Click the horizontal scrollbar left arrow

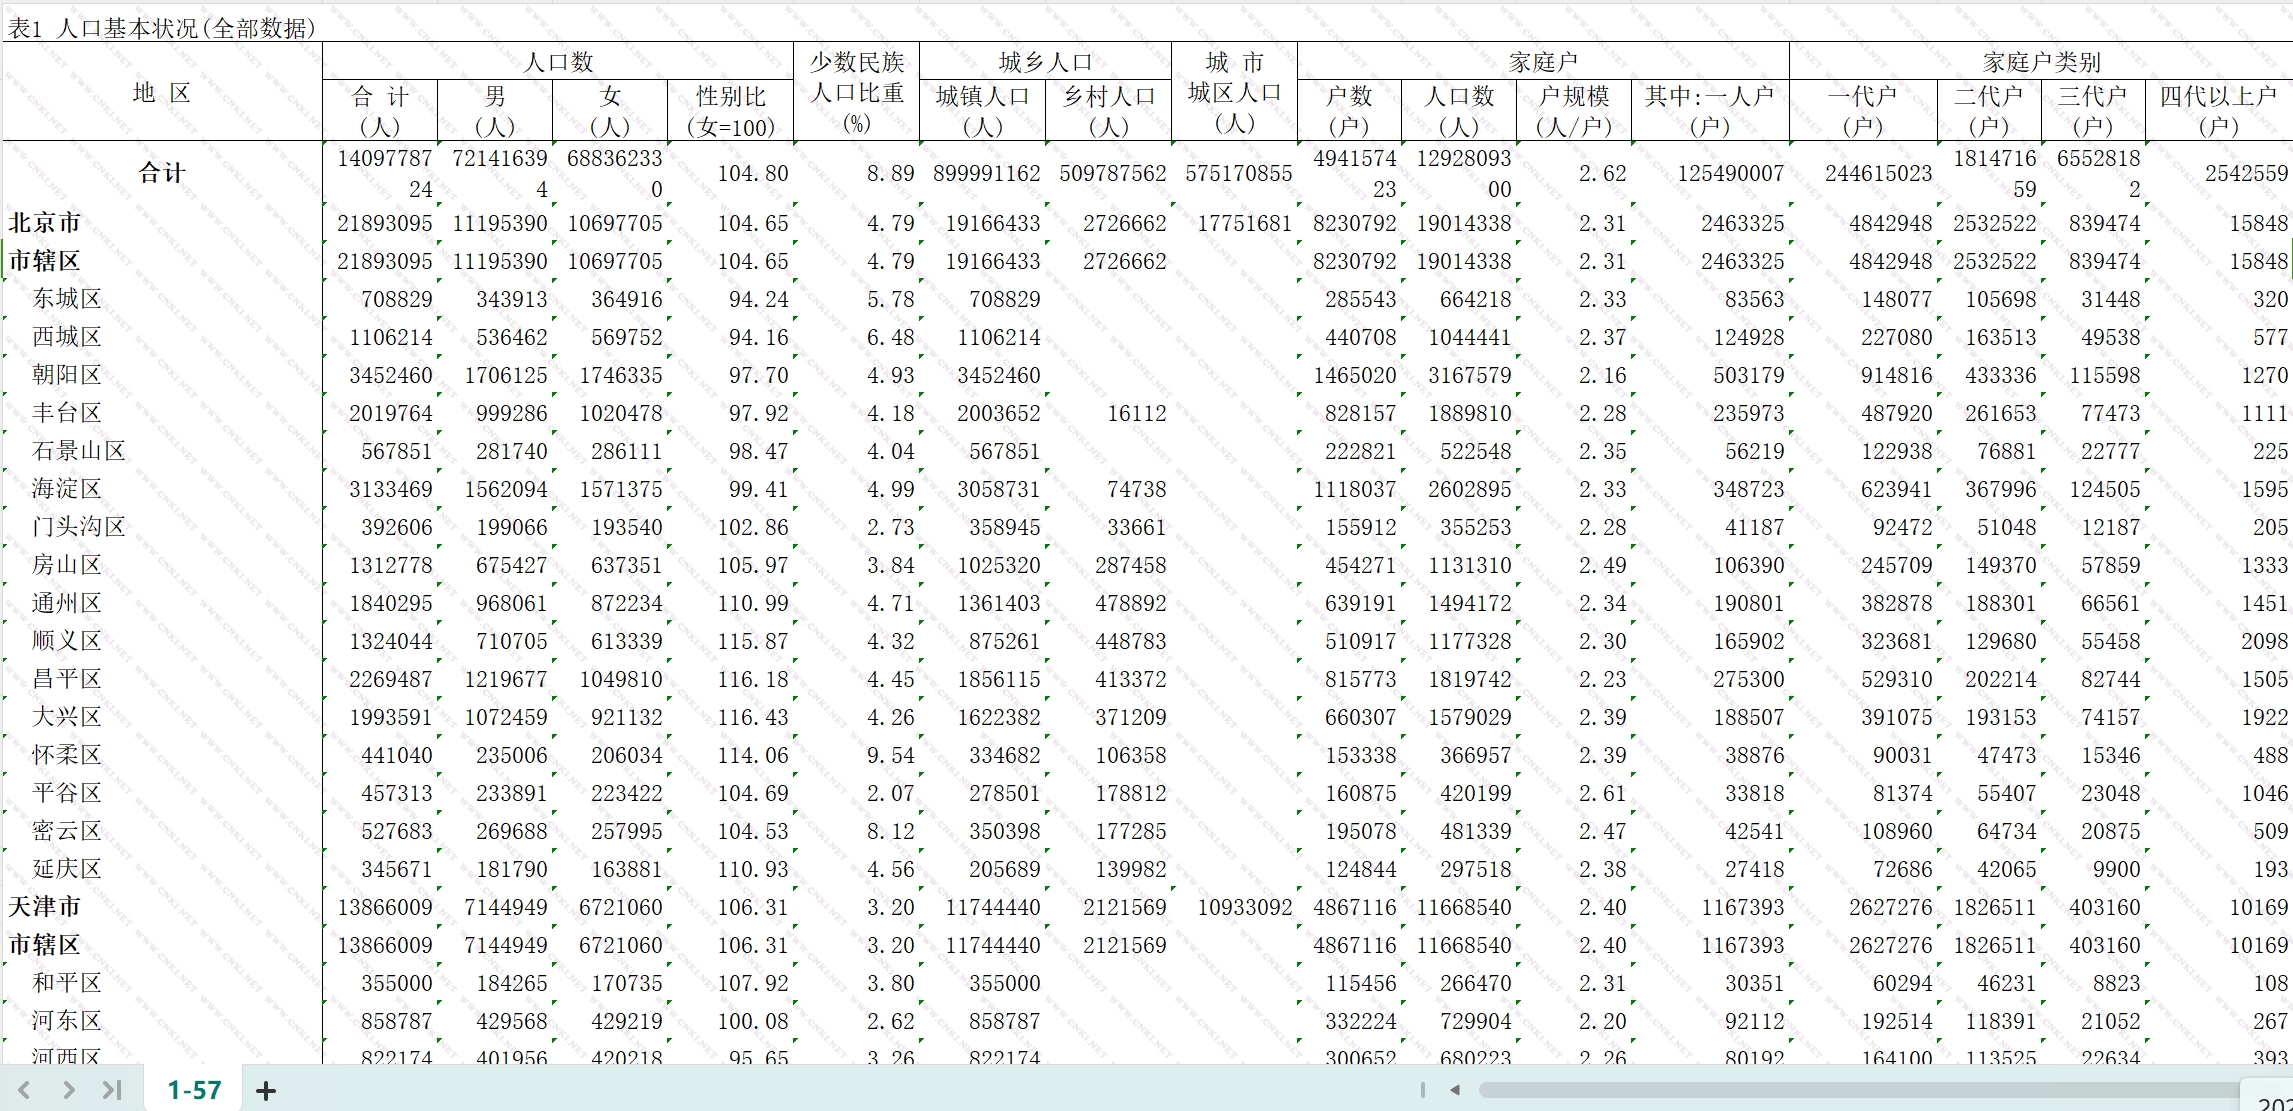(1456, 1090)
